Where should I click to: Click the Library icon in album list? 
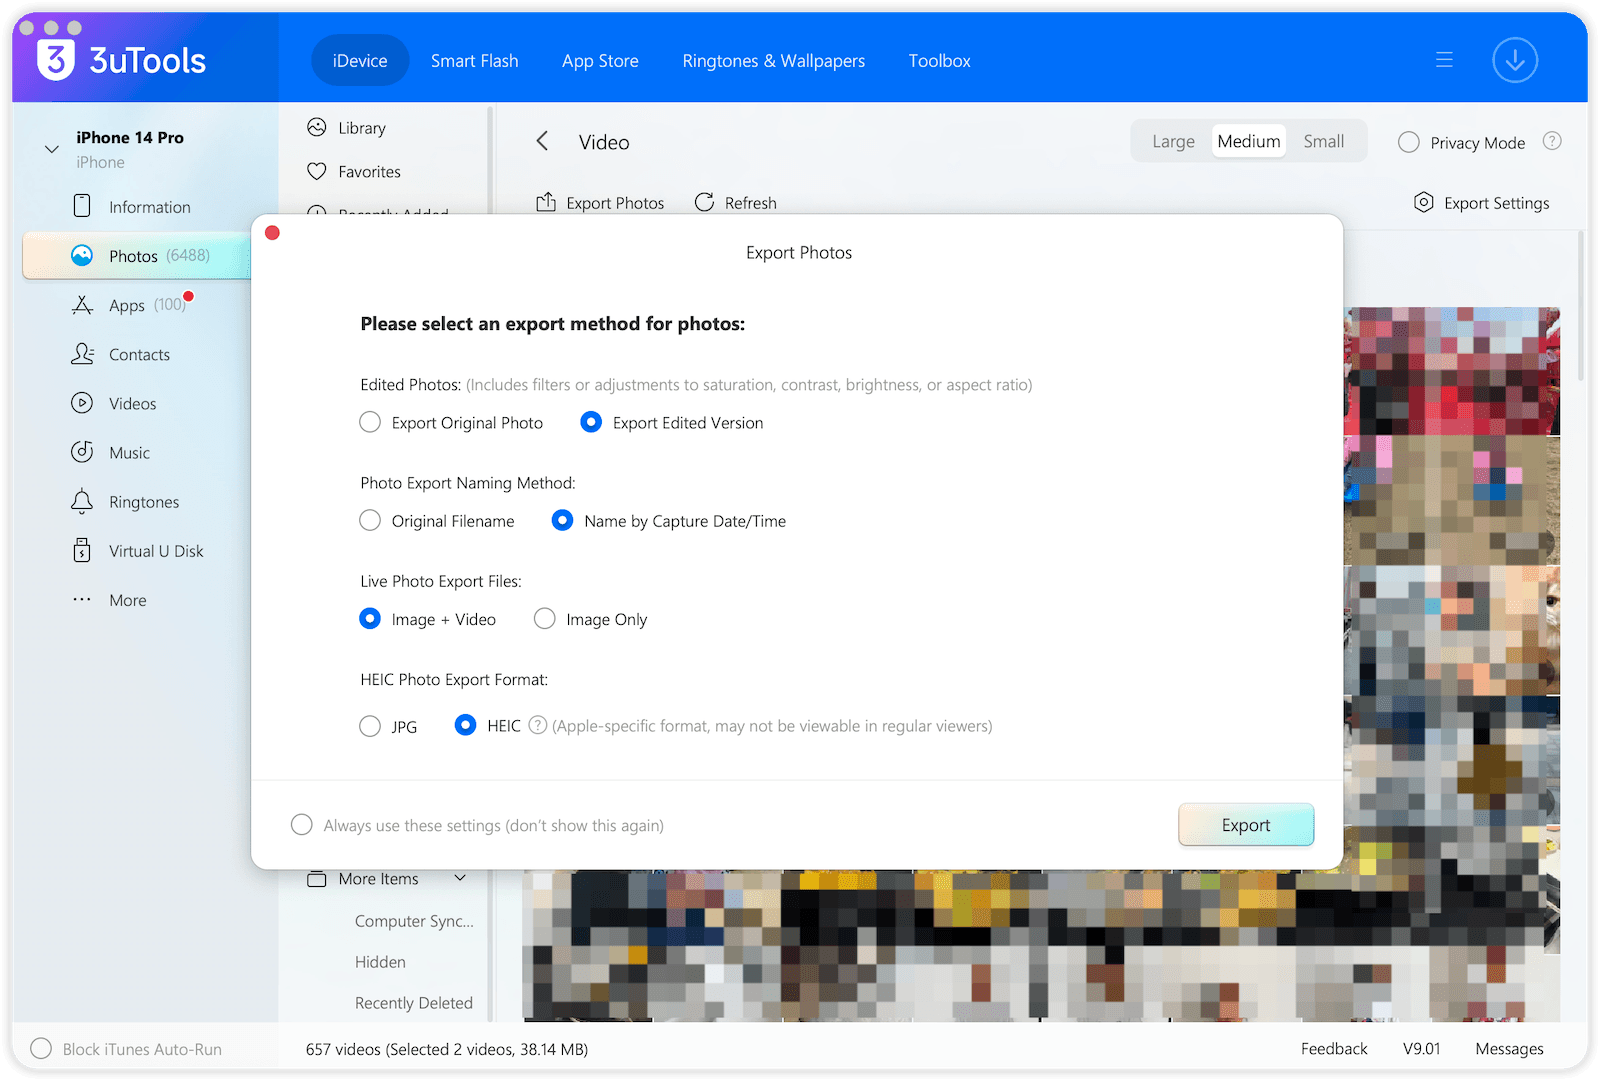click(317, 127)
